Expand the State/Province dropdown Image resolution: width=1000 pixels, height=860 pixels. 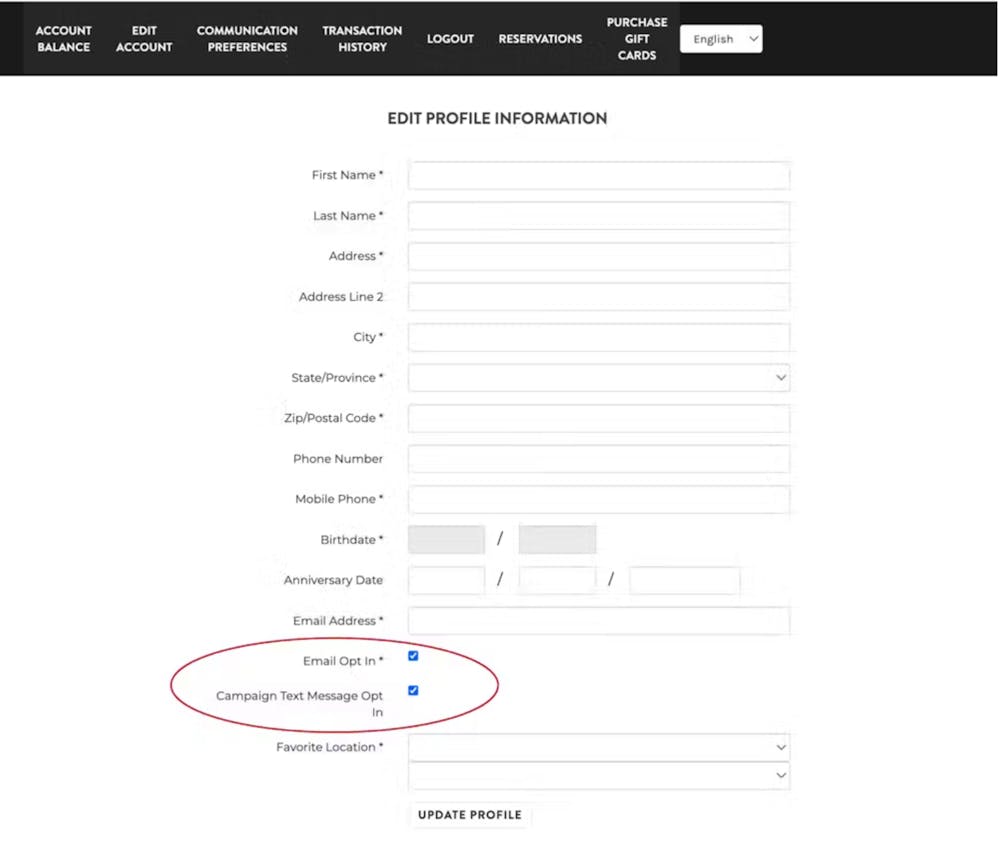click(599, 378)
